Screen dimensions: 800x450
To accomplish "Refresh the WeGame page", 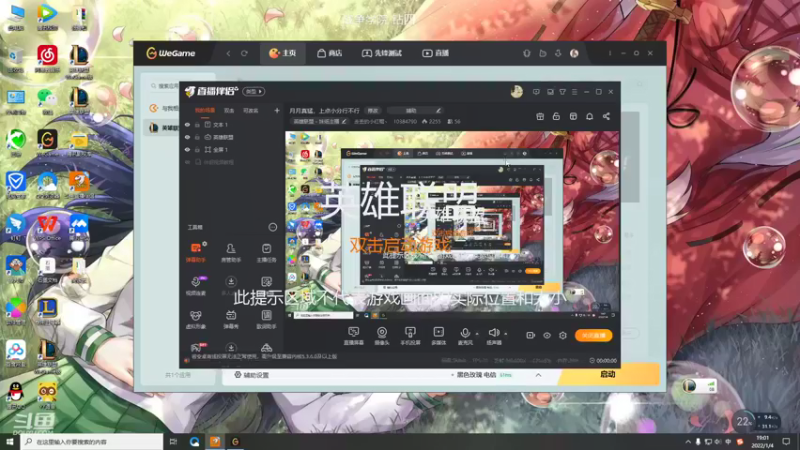I will pos(244,53).
